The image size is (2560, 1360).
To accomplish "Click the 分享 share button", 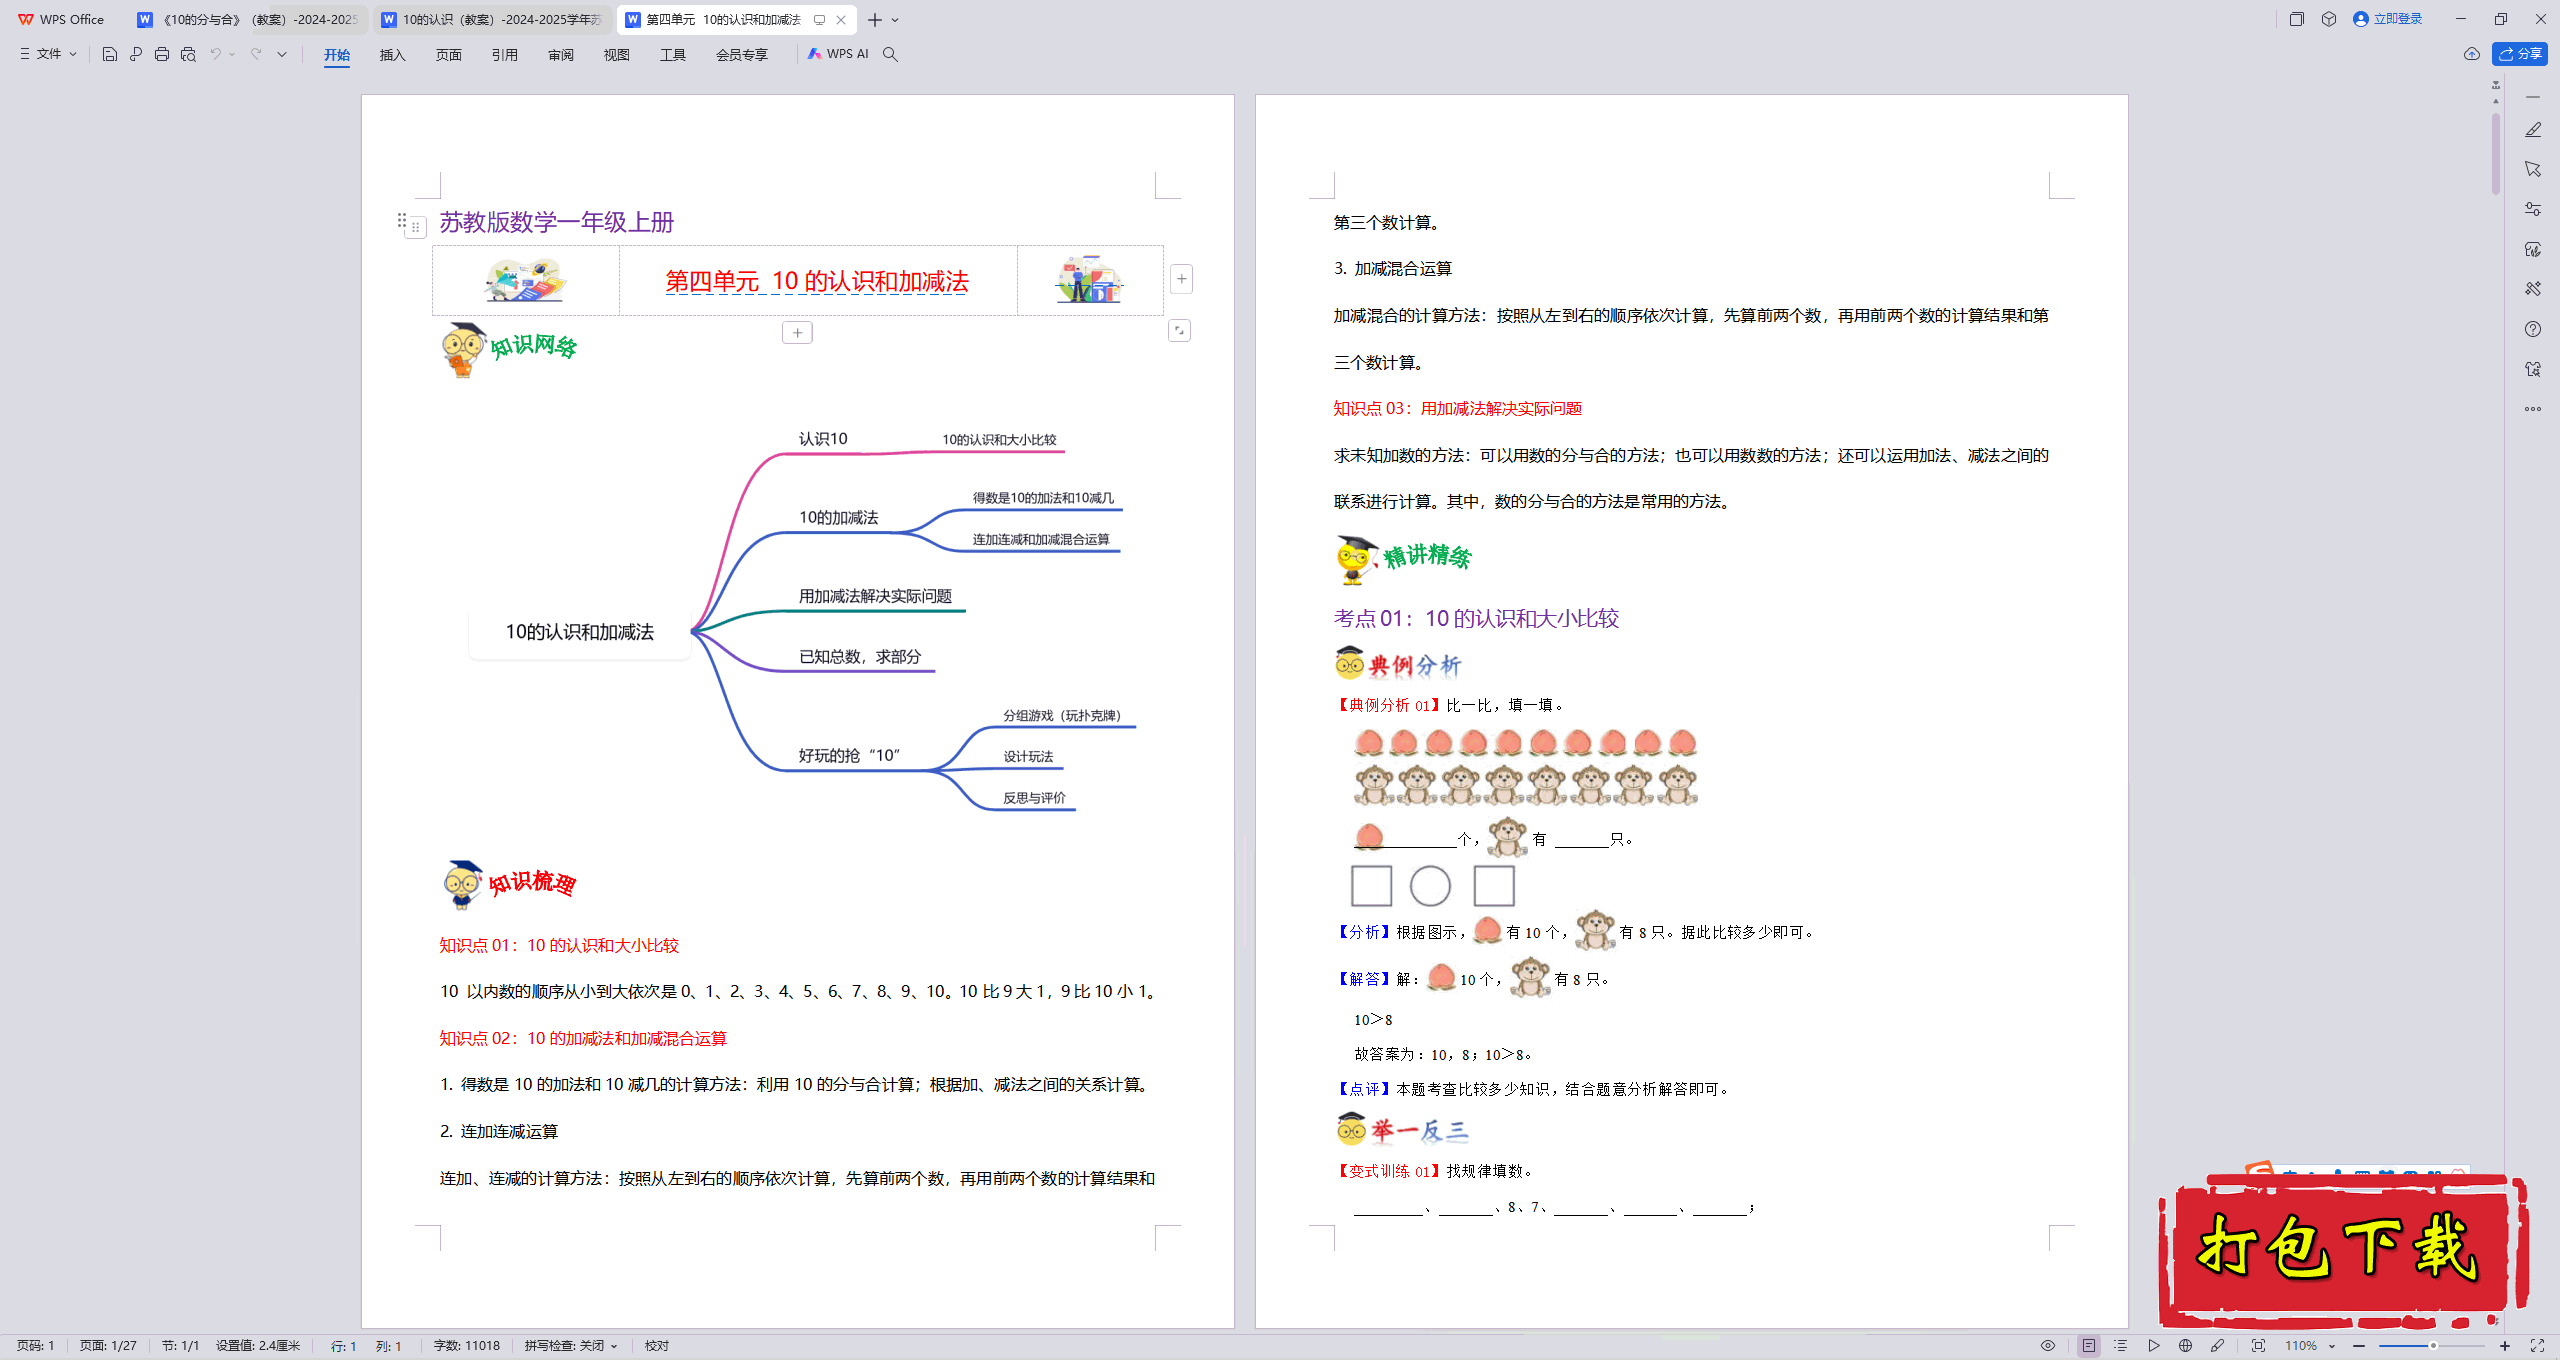I will point(2520,54).
